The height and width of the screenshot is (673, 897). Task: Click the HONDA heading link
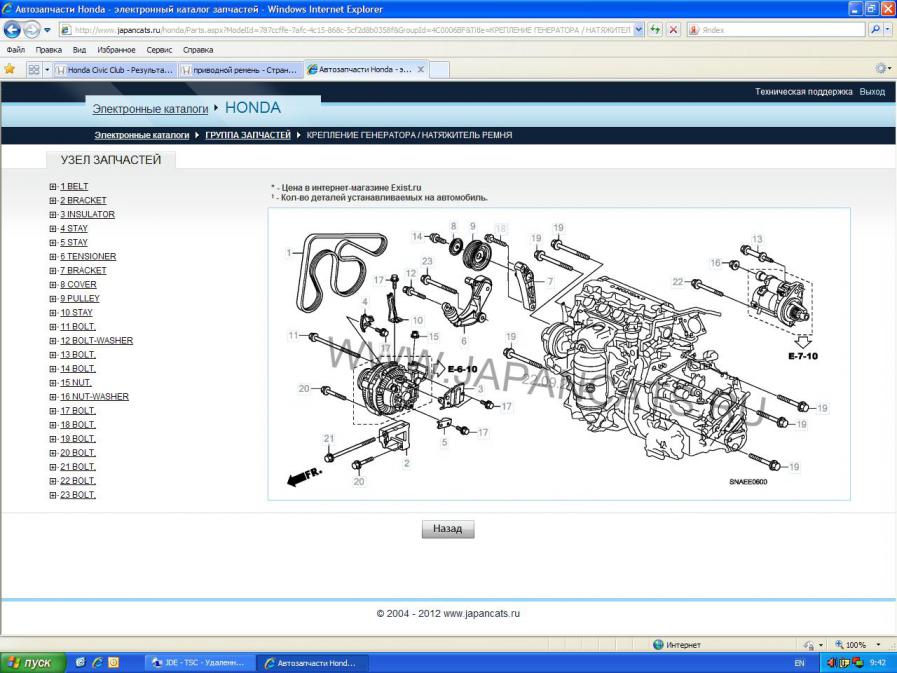(x=253, y=108)
